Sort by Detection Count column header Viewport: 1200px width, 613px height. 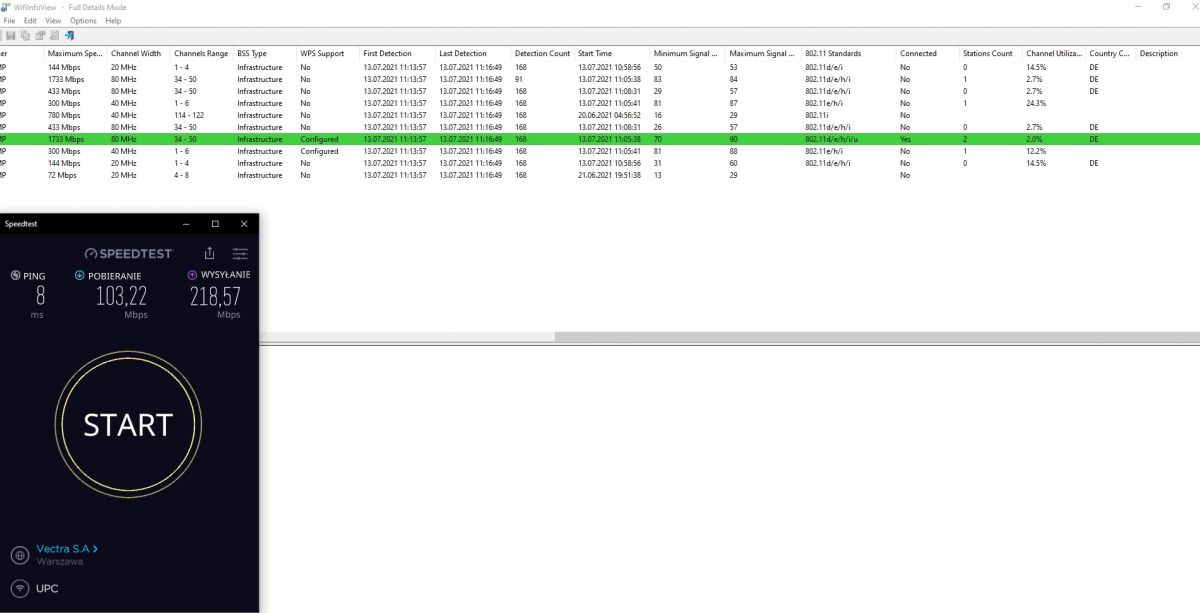pos(542,53)
